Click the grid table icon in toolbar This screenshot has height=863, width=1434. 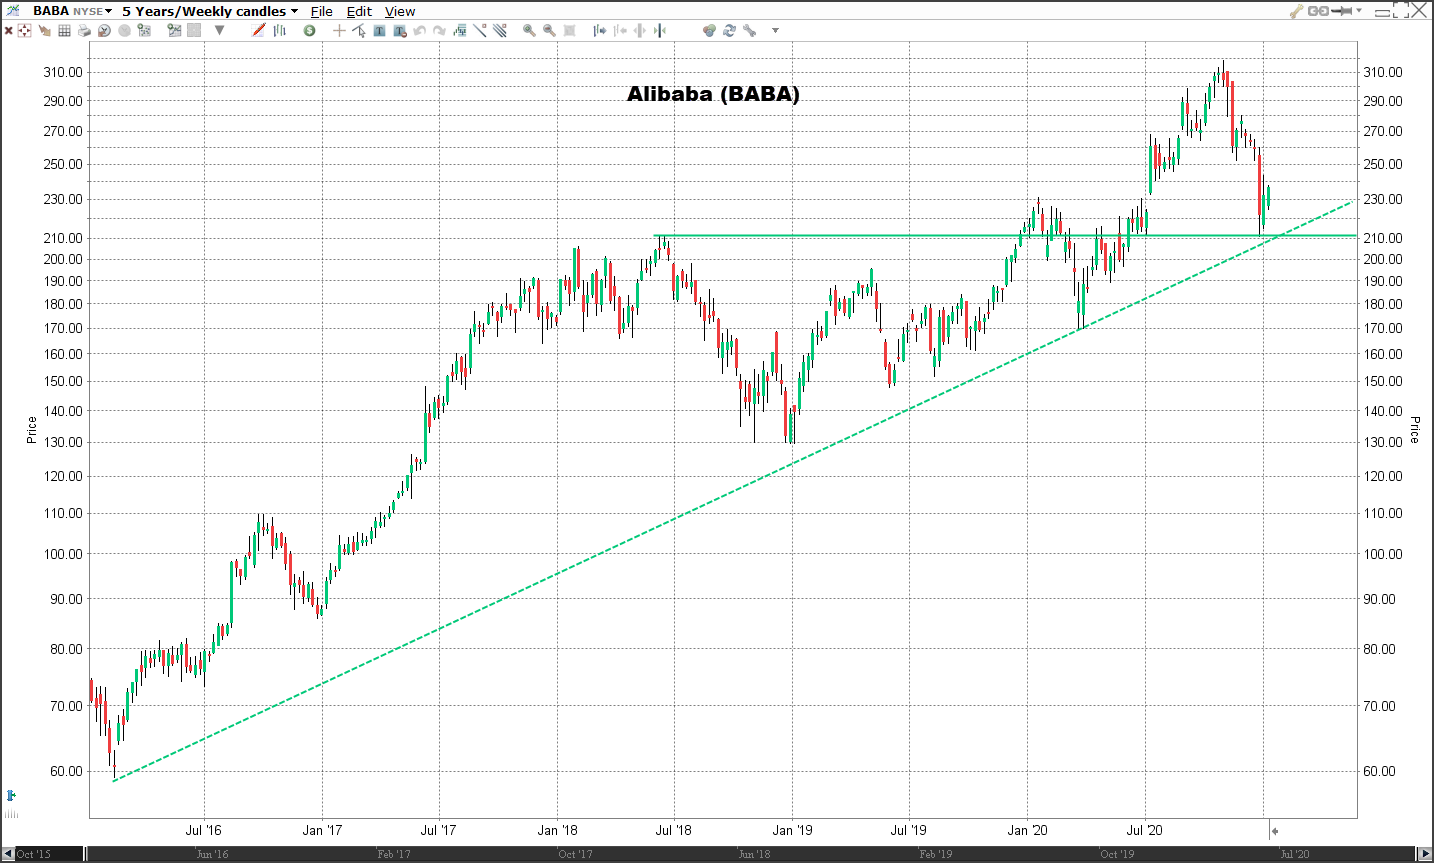[64, 31]
